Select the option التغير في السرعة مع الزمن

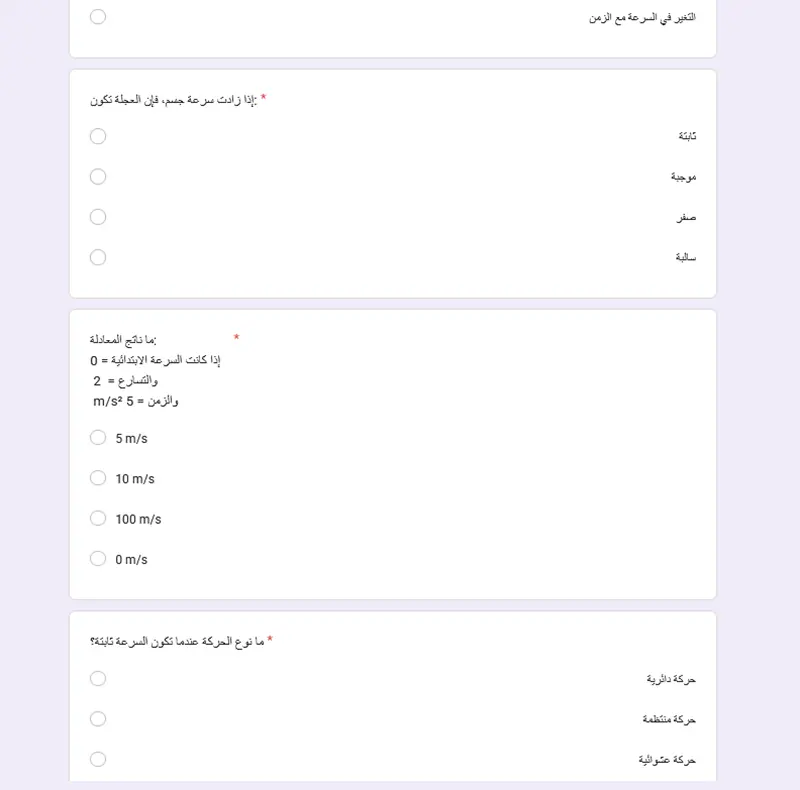click(98, 17)
